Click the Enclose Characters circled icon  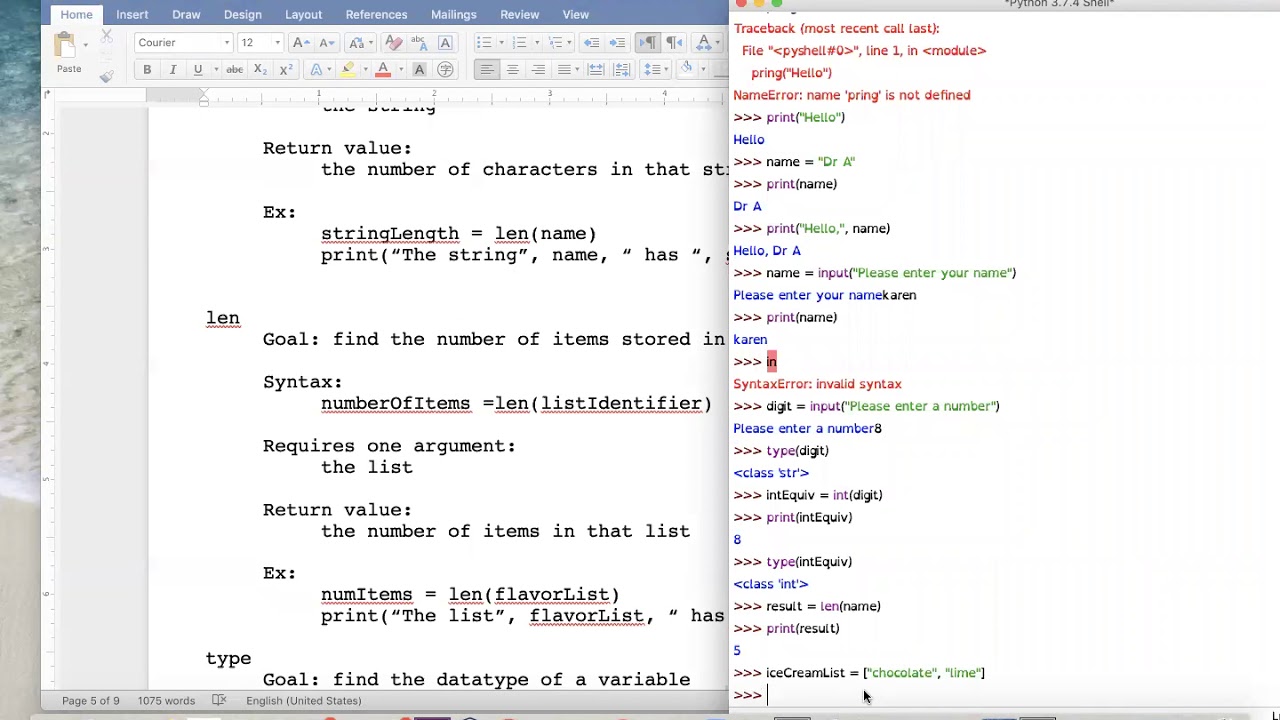point(444,69)
